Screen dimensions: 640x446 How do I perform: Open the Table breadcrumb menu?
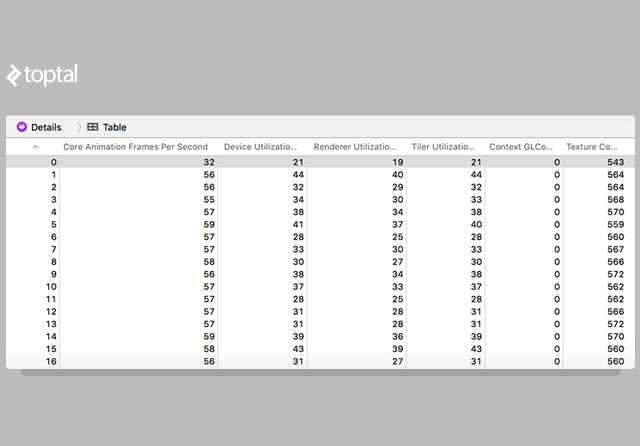click(x=115, y=127)
